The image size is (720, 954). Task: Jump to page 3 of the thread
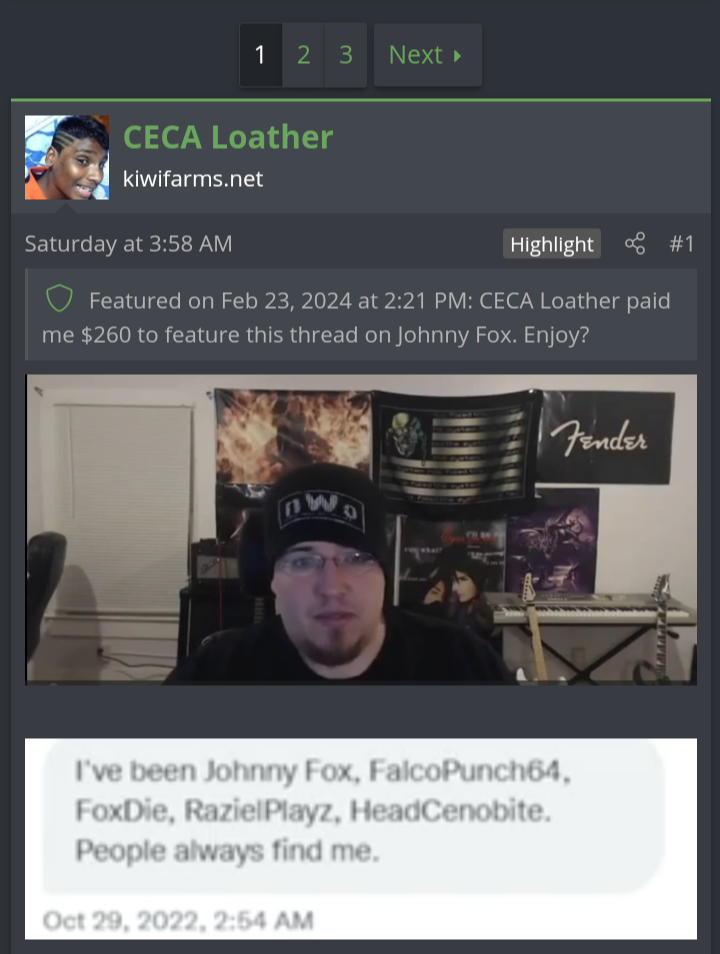click(346, 55)
